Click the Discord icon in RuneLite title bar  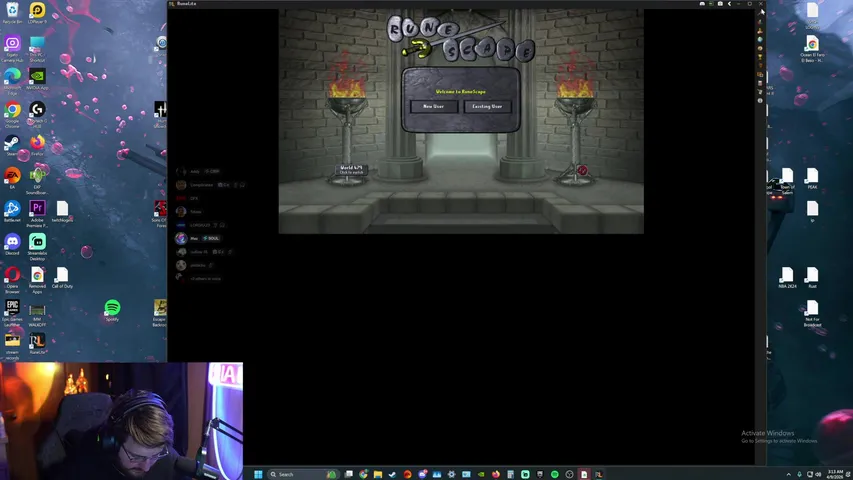click(x=702, y=4)
